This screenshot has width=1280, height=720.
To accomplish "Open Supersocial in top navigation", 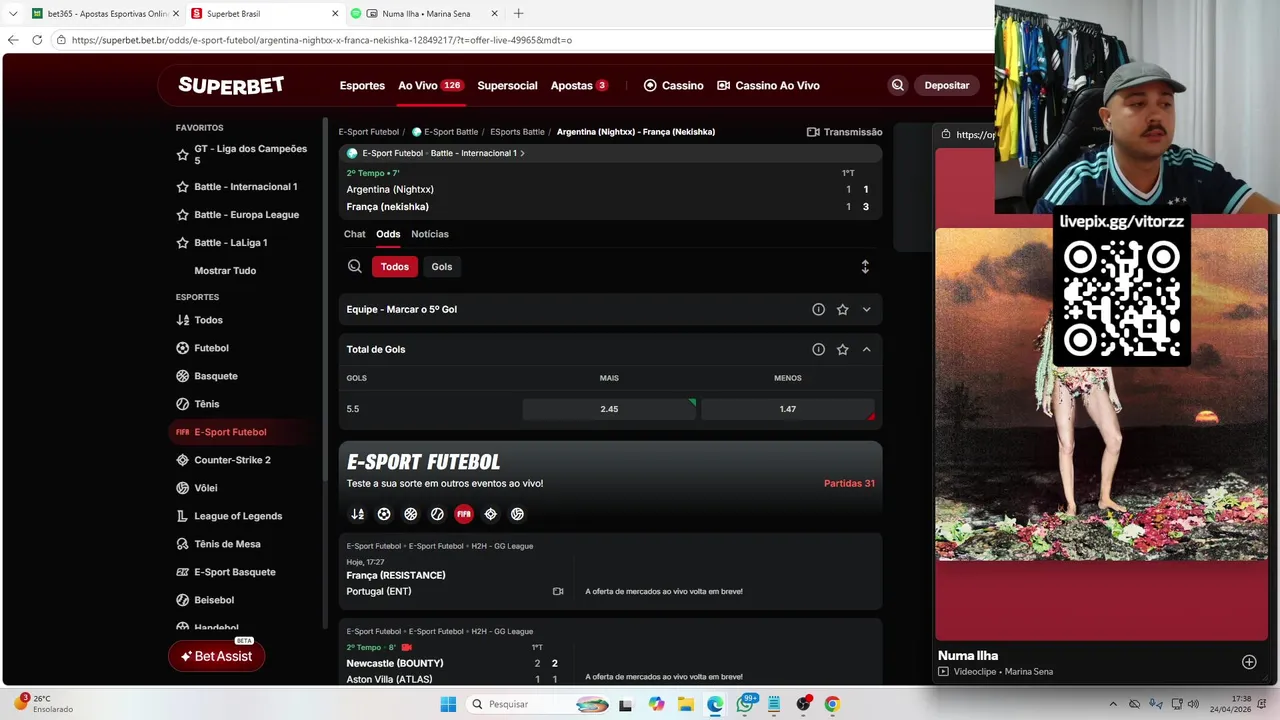I will pyautogui.click(x=507, y=85).
